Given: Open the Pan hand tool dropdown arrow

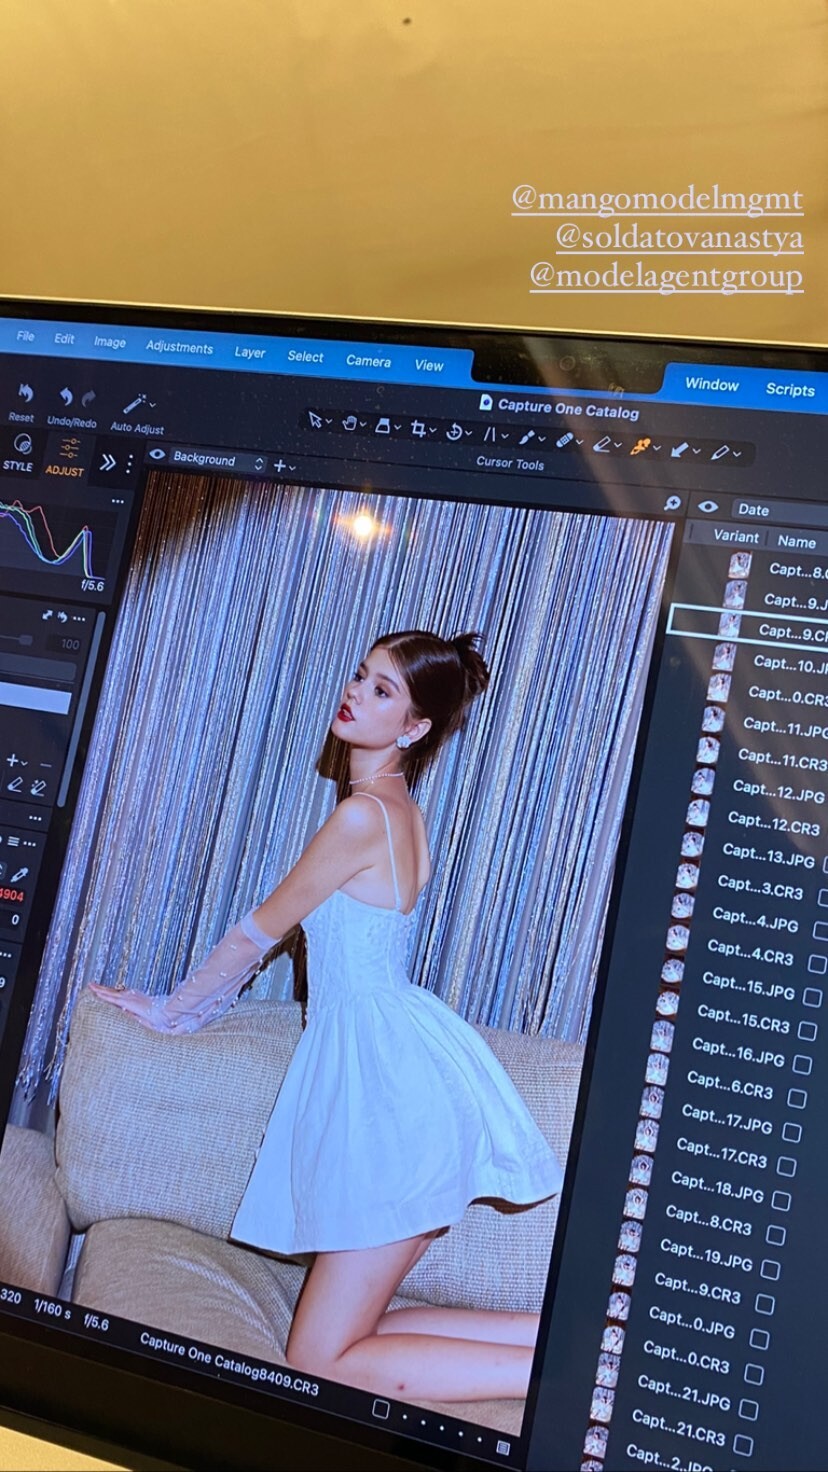Looking at the screenshot, I should (x=363, y=425).
